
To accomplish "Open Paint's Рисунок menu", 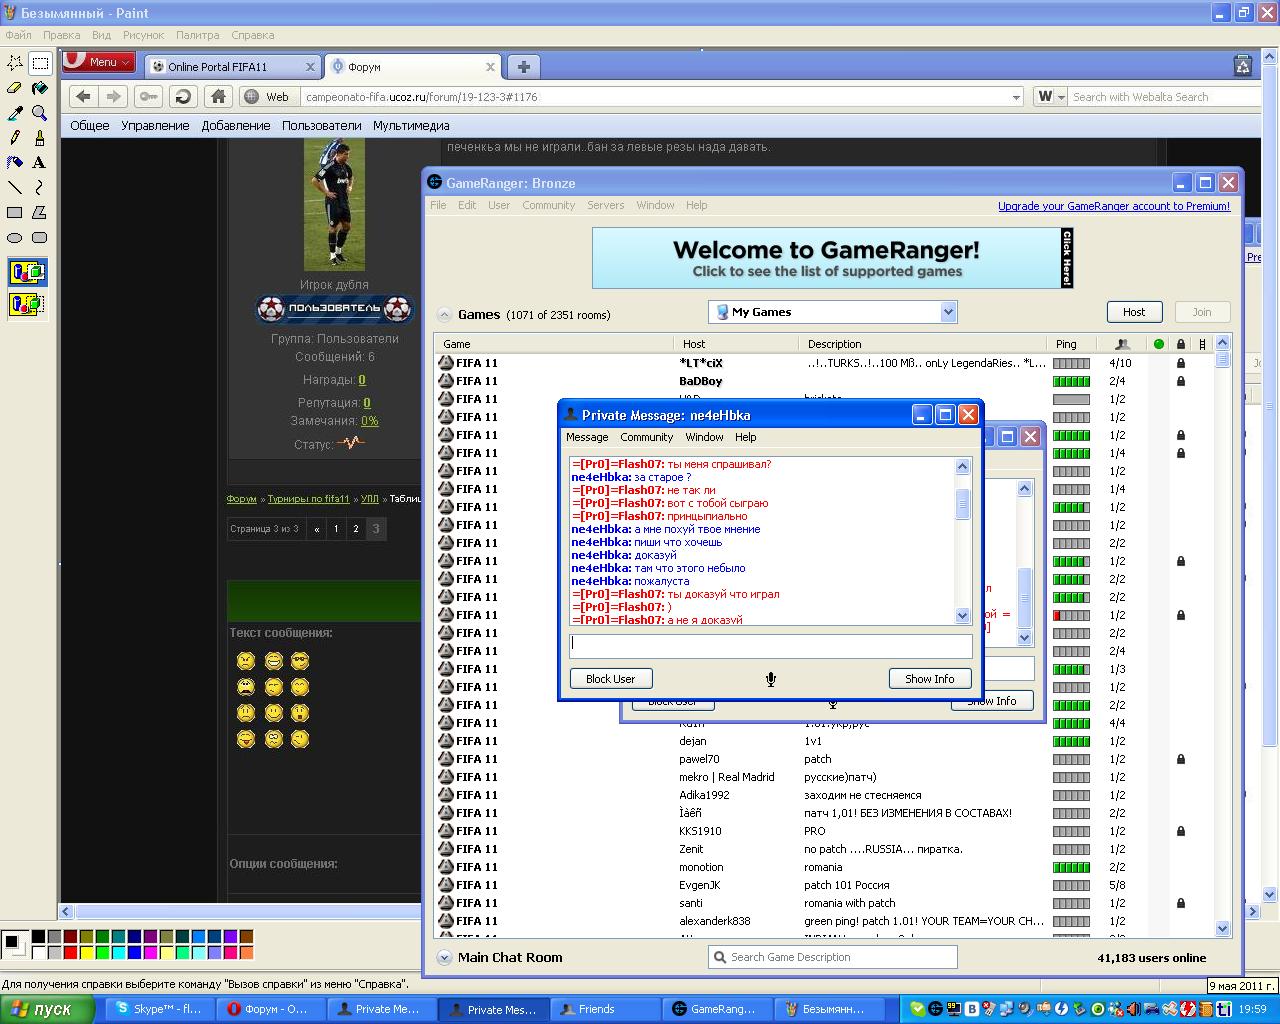I will pyautogui.click(x=143, y=35).
